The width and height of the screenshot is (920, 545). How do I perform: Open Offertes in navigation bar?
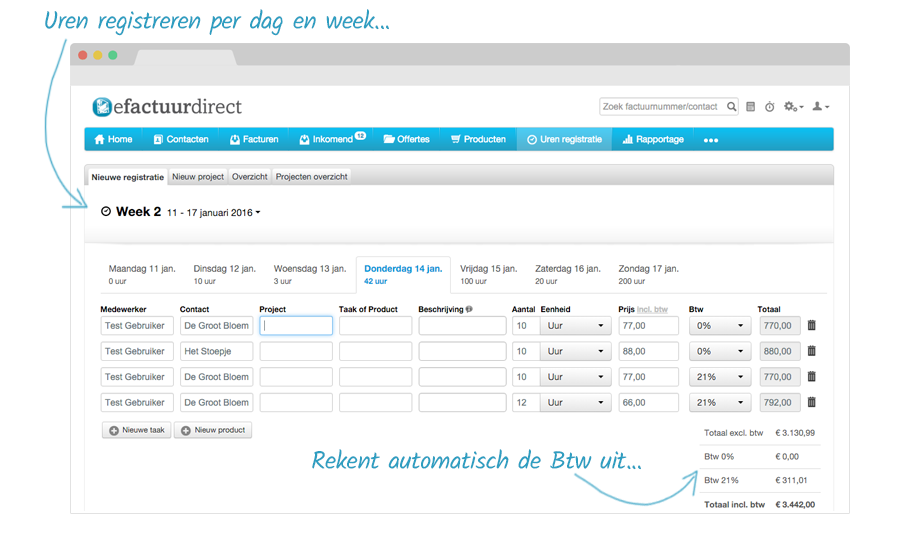(x=406, y=140)
